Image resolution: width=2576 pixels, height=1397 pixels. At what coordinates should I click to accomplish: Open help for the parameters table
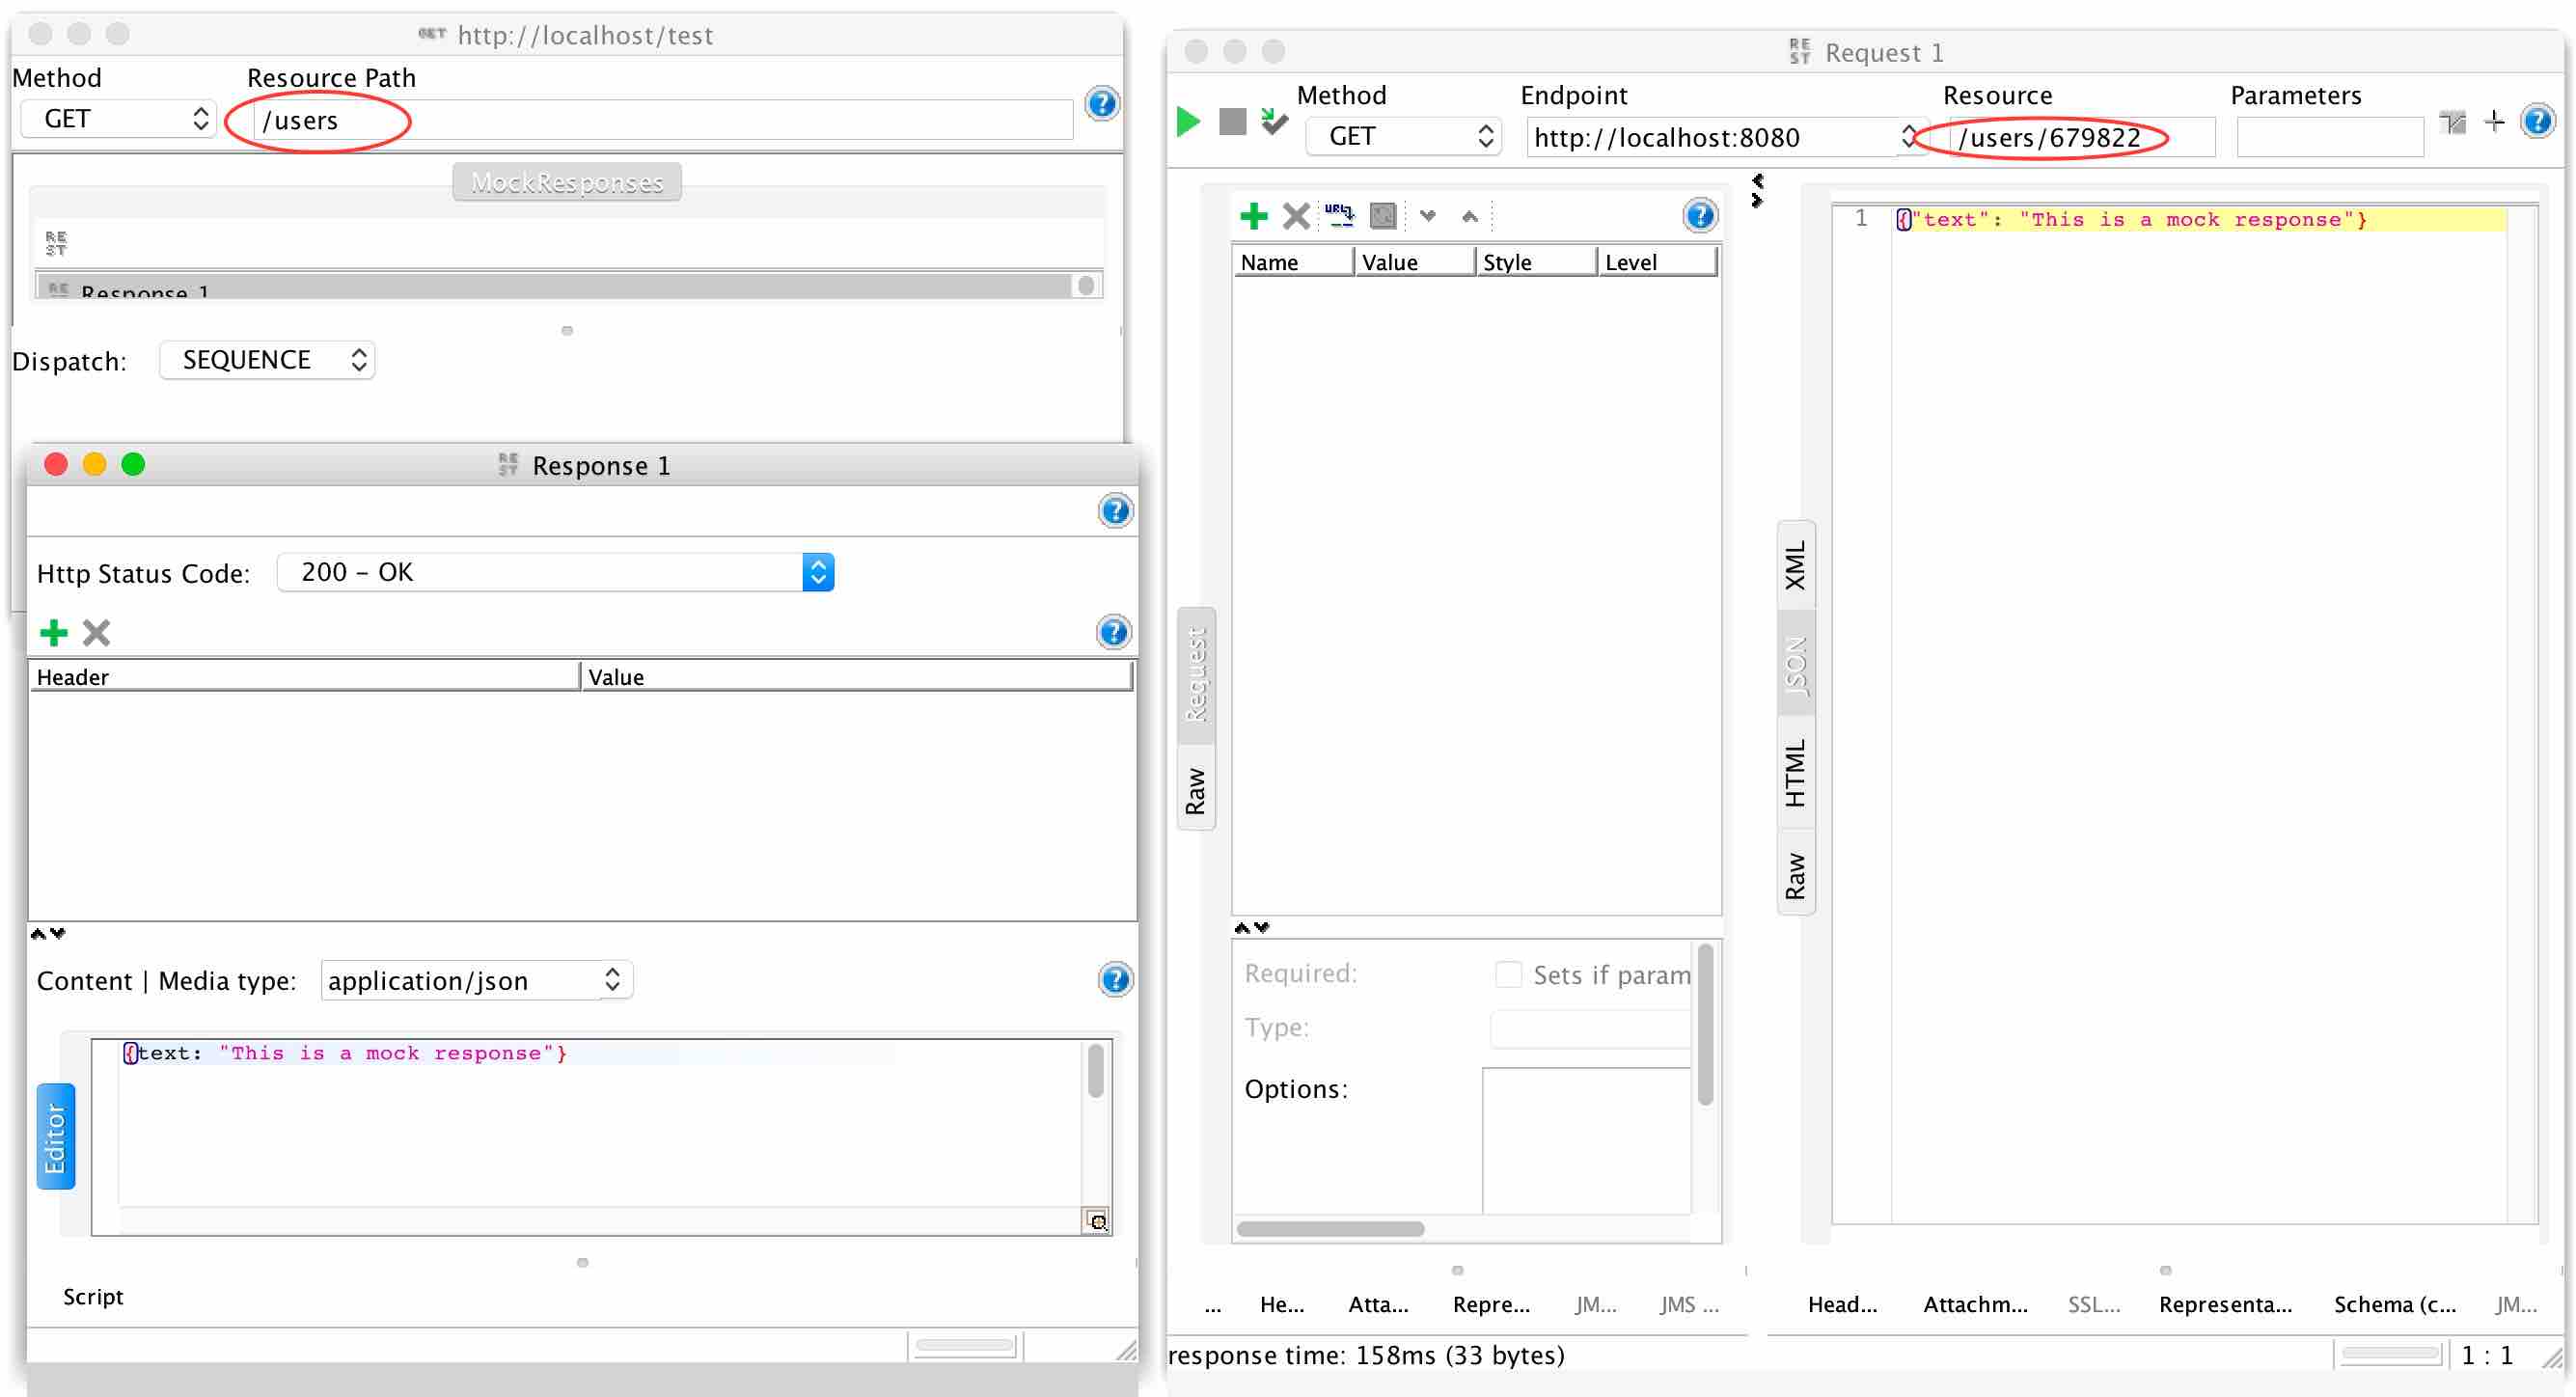point(1700,215)
